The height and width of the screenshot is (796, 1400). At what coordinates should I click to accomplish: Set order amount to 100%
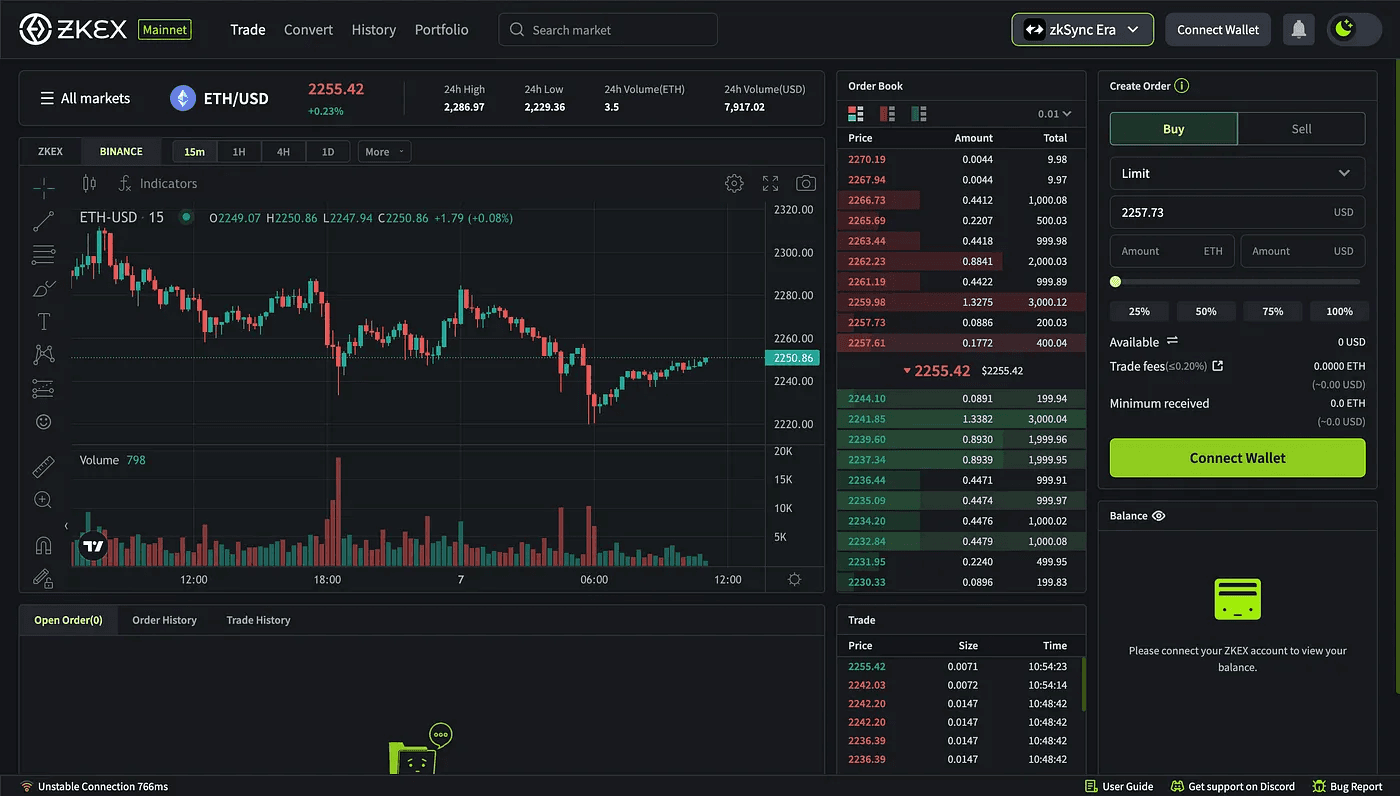point(1339,311)
